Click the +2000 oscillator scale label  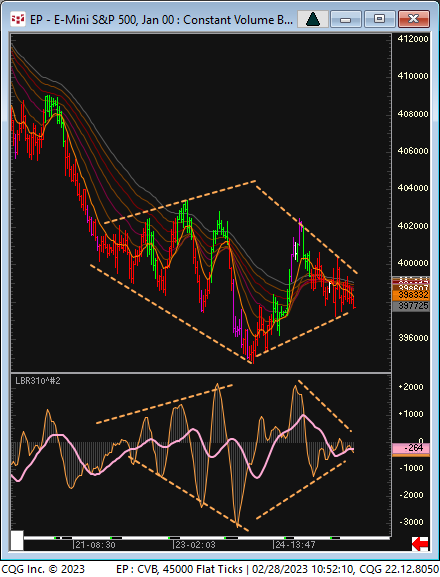411,387
